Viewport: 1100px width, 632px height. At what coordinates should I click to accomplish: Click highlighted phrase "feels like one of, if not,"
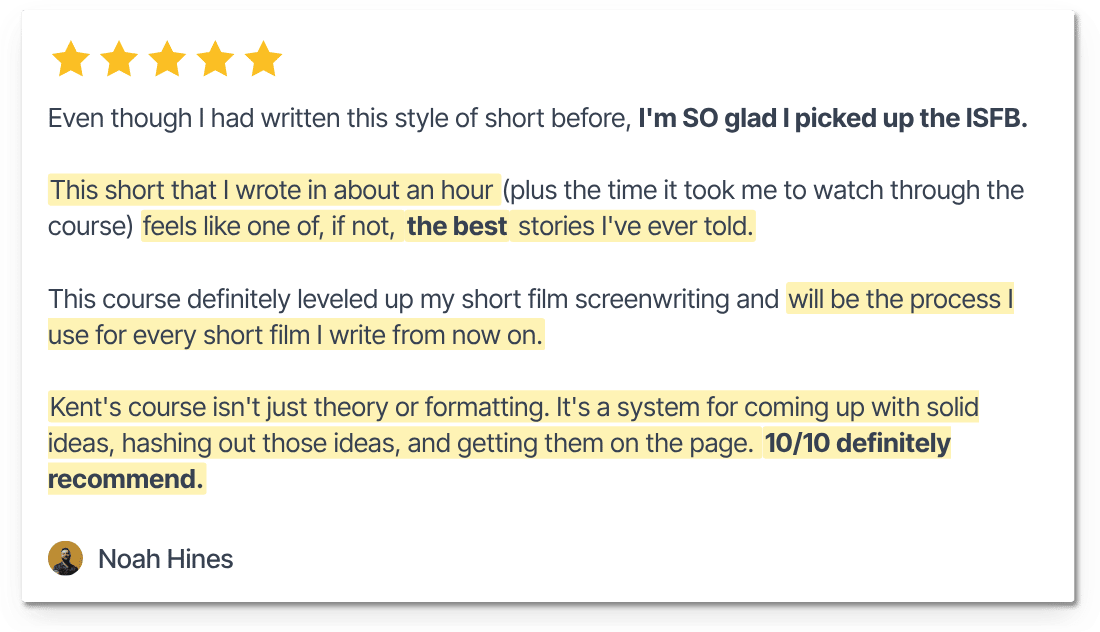click(x=268, y=227)
